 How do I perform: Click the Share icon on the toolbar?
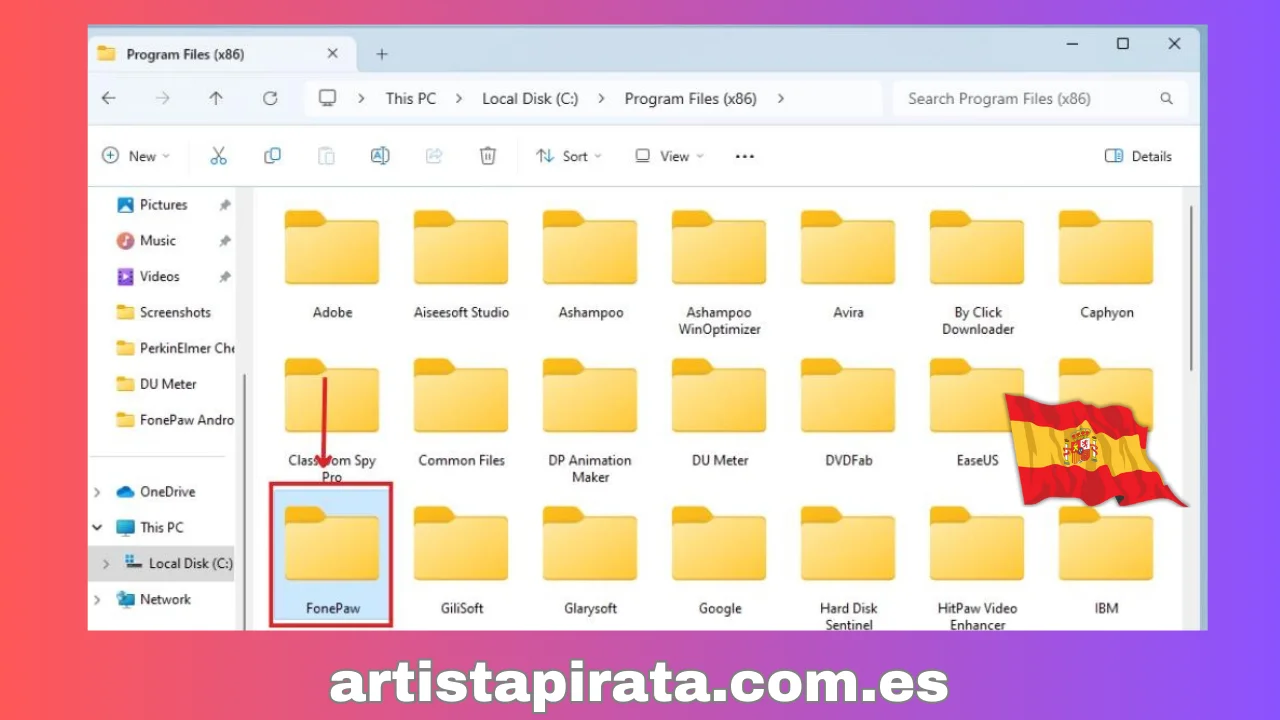pyautogui.click(x=434, y=156)
